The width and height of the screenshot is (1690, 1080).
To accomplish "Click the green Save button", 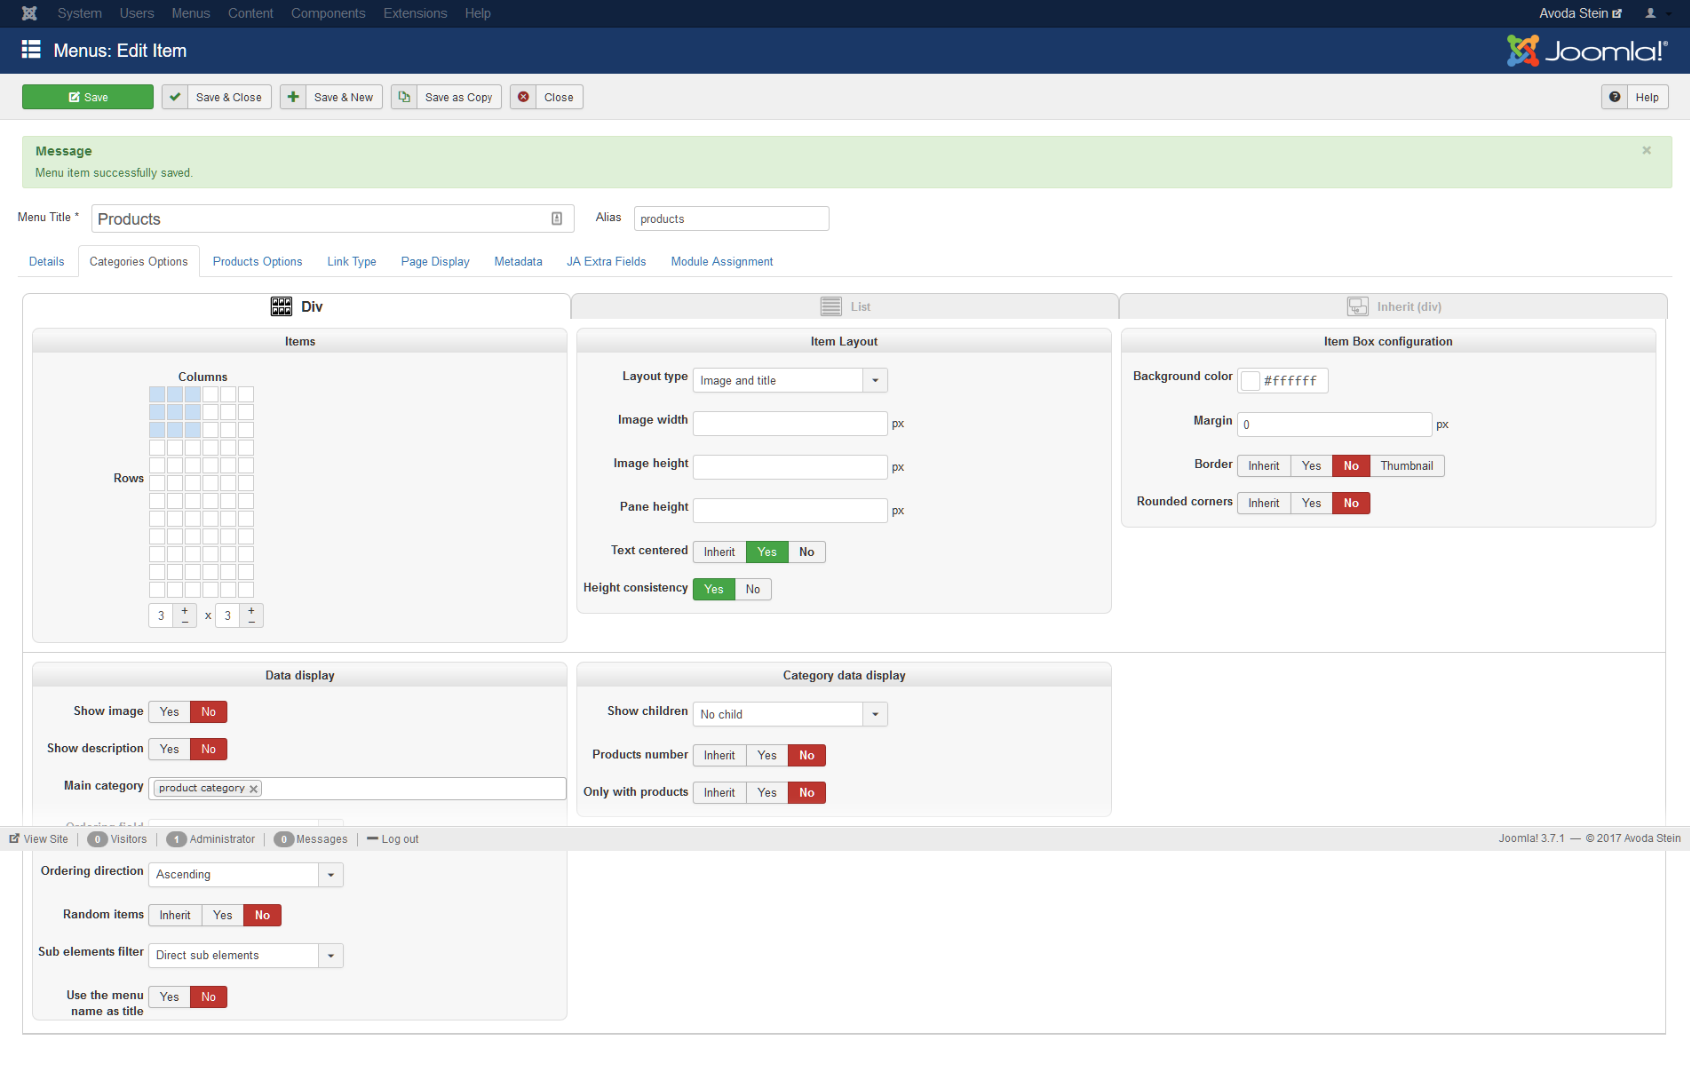I will (x=88, y=97).
